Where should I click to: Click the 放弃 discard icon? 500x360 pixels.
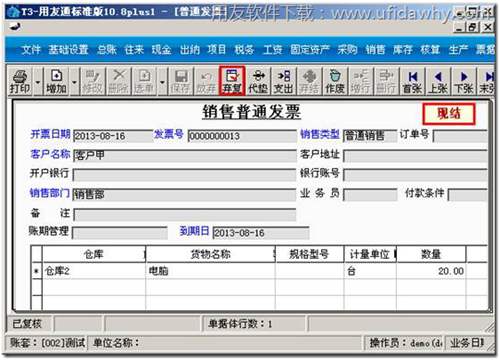(x=206, y=81)
